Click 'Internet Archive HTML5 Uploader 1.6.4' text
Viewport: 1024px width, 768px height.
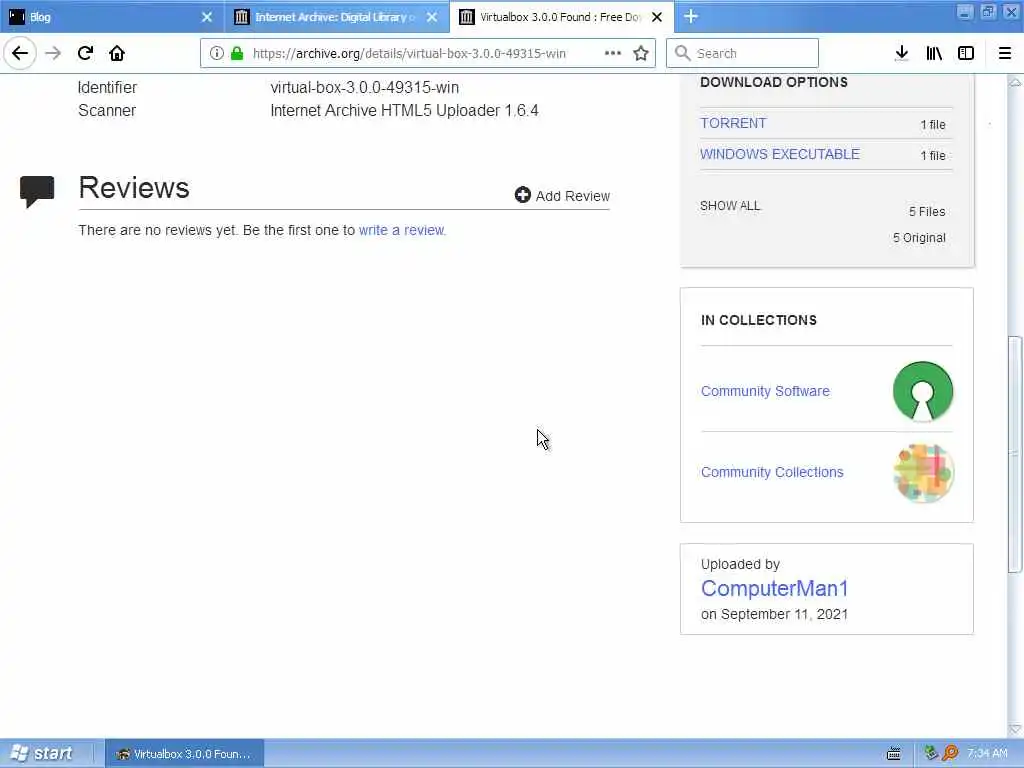coord(404,110)
